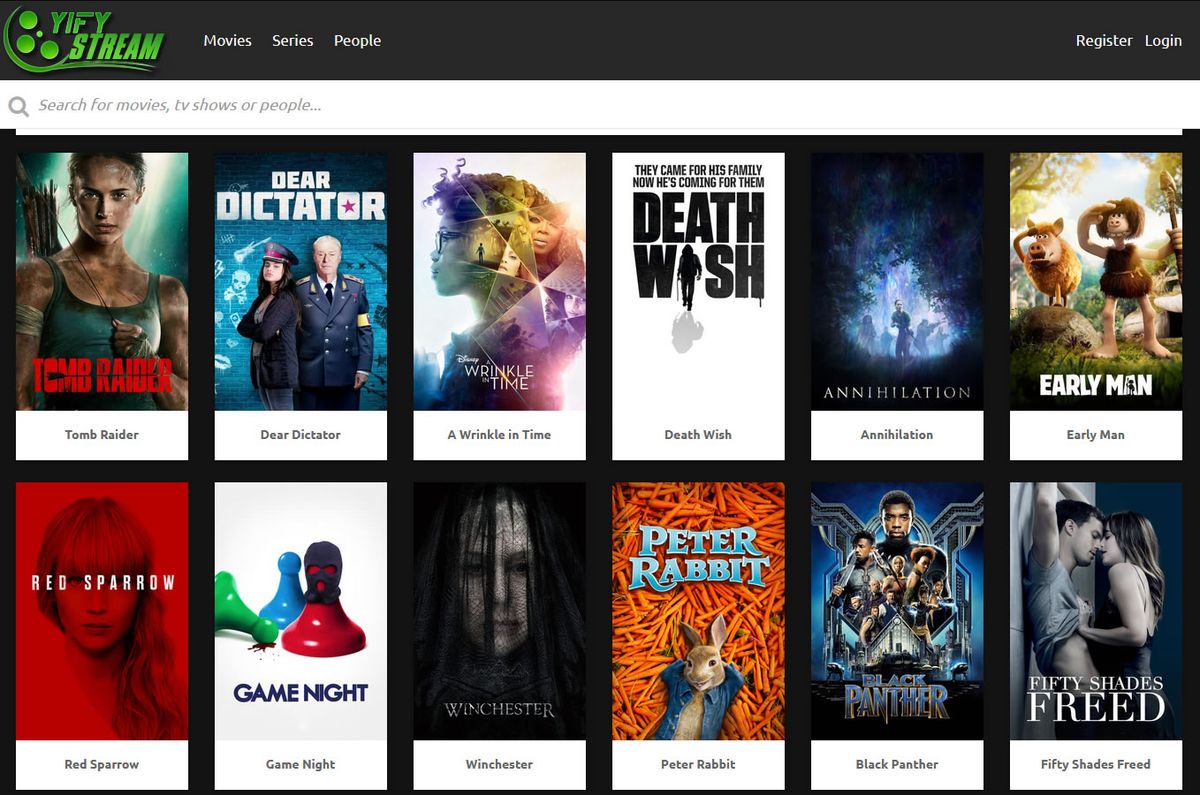Open the Annihilation poster
The image size is (1200, 795).
pos(897,281)
